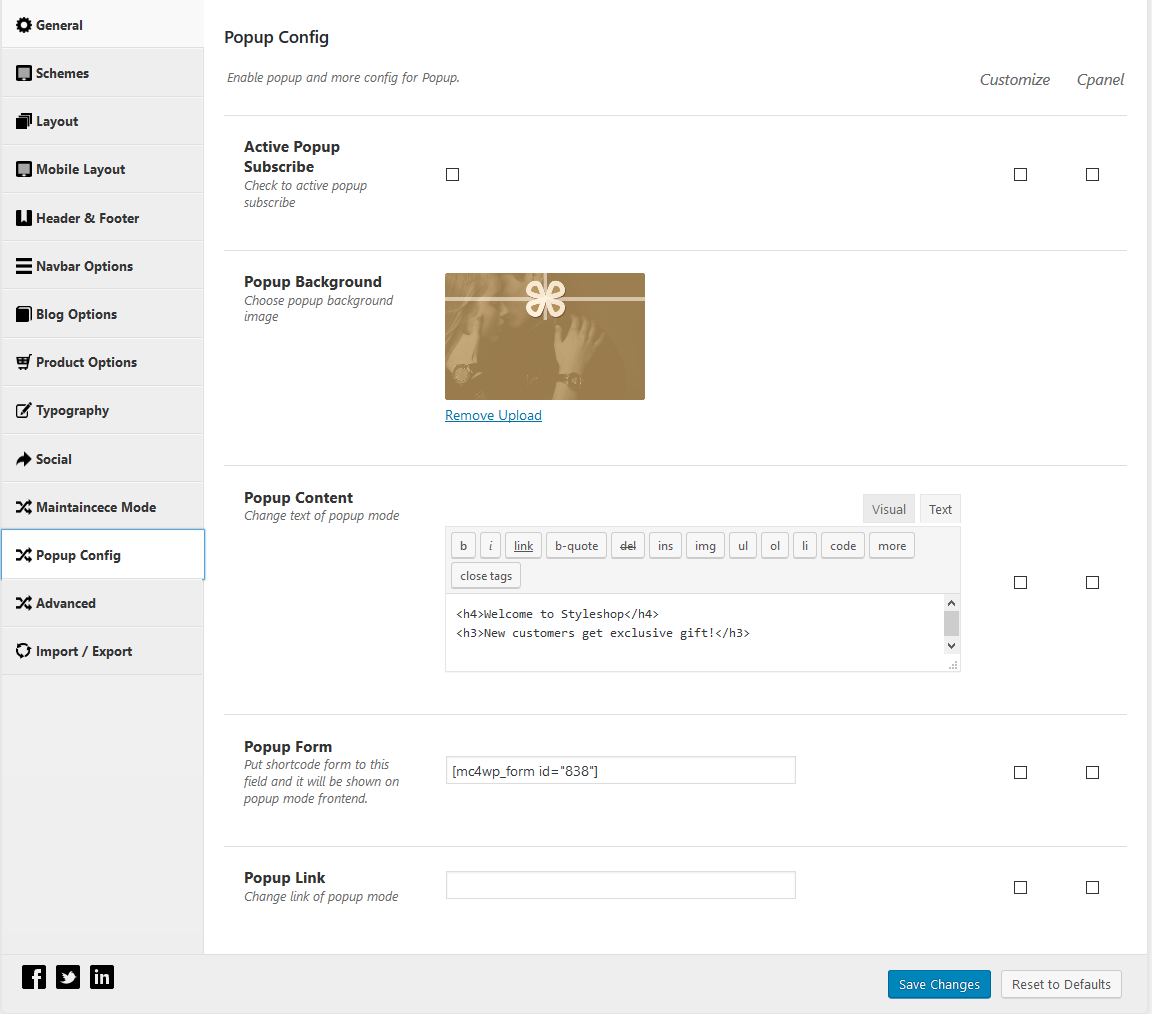Viewport: 1152px width, 1014px height.
Task: Click the Typography pencil icon
Action: click(24, 411)
